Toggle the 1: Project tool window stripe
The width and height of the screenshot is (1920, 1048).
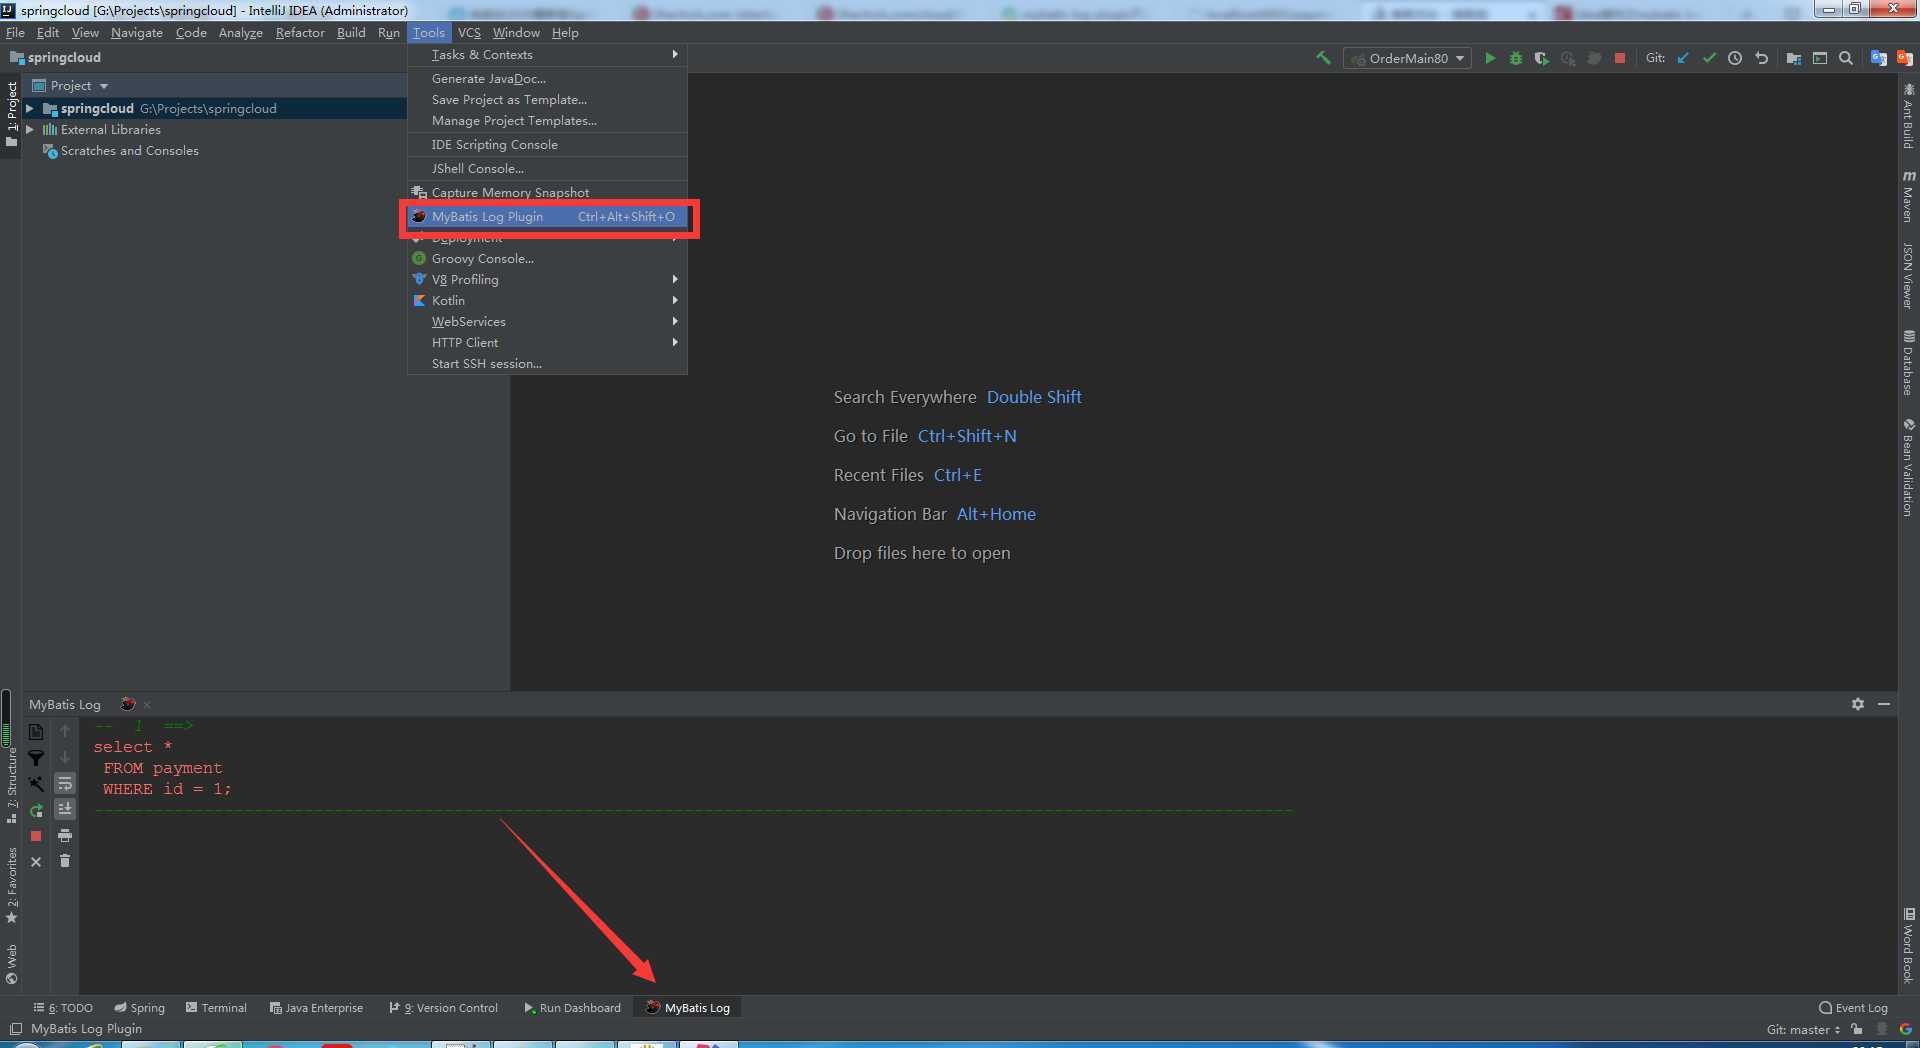point(11,113)
